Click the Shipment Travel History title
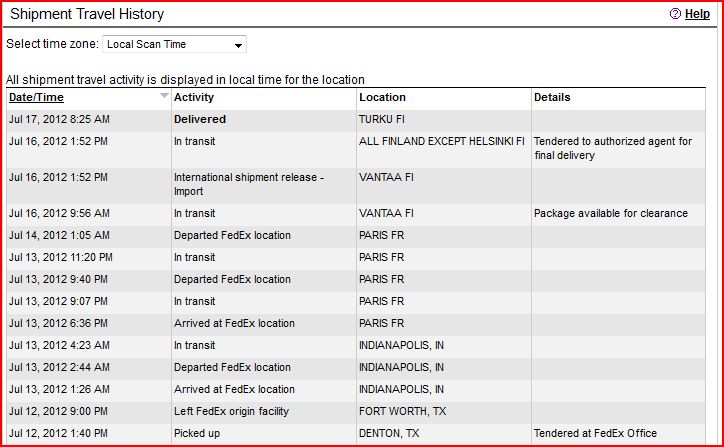724x447 pixels. 87,15
